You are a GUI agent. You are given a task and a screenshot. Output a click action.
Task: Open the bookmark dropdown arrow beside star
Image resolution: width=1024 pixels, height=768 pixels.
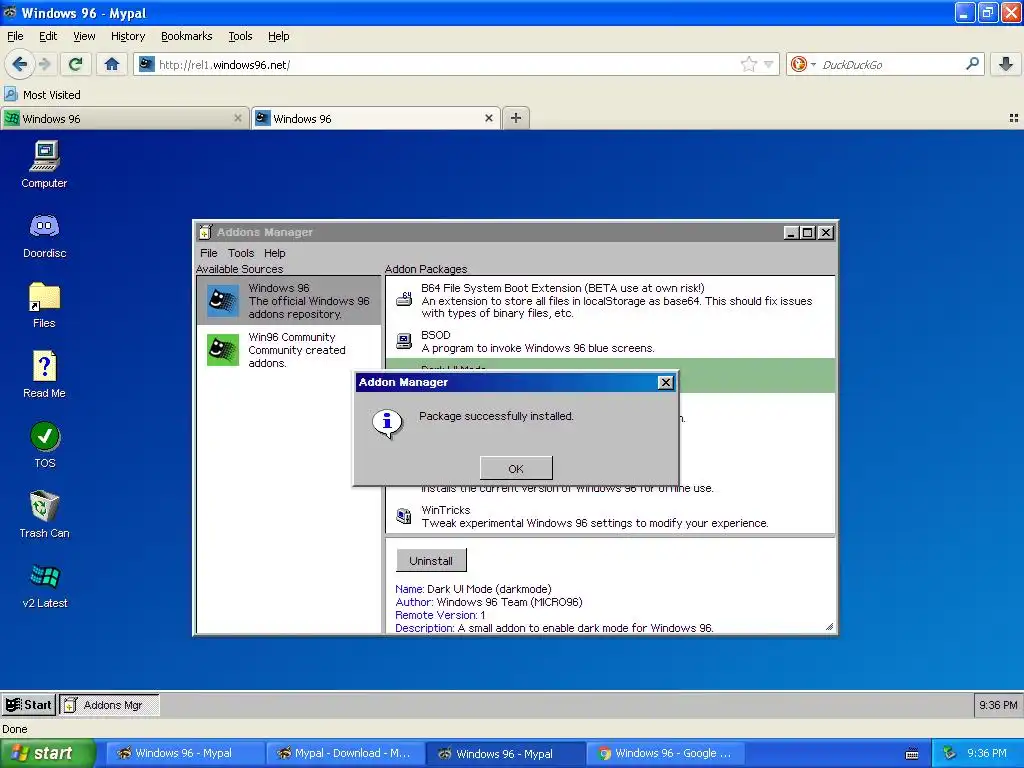(769, 64)
